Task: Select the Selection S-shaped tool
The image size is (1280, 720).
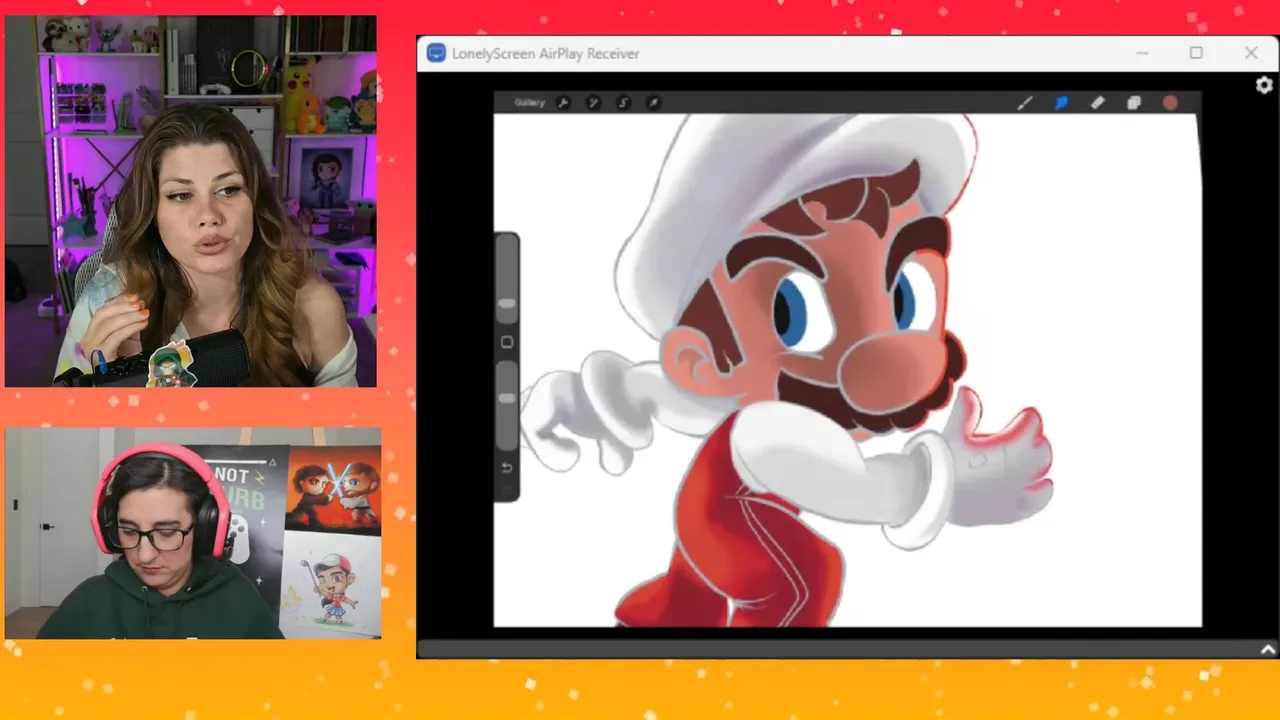Action: [x=623, y=103]
